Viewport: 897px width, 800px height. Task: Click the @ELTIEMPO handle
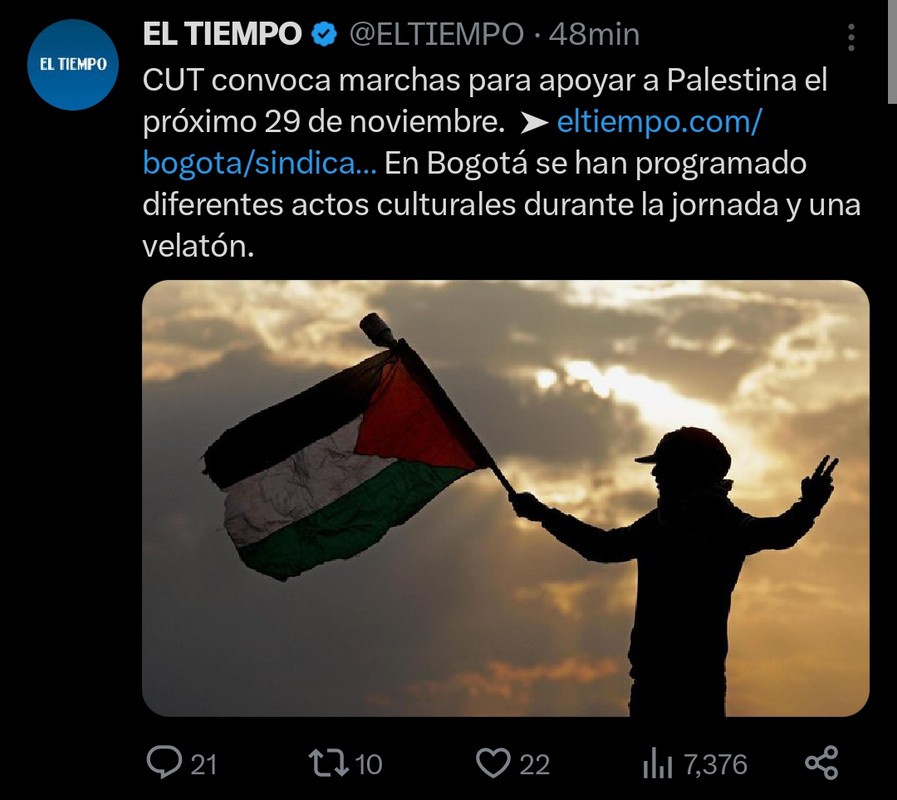(436, 34)
